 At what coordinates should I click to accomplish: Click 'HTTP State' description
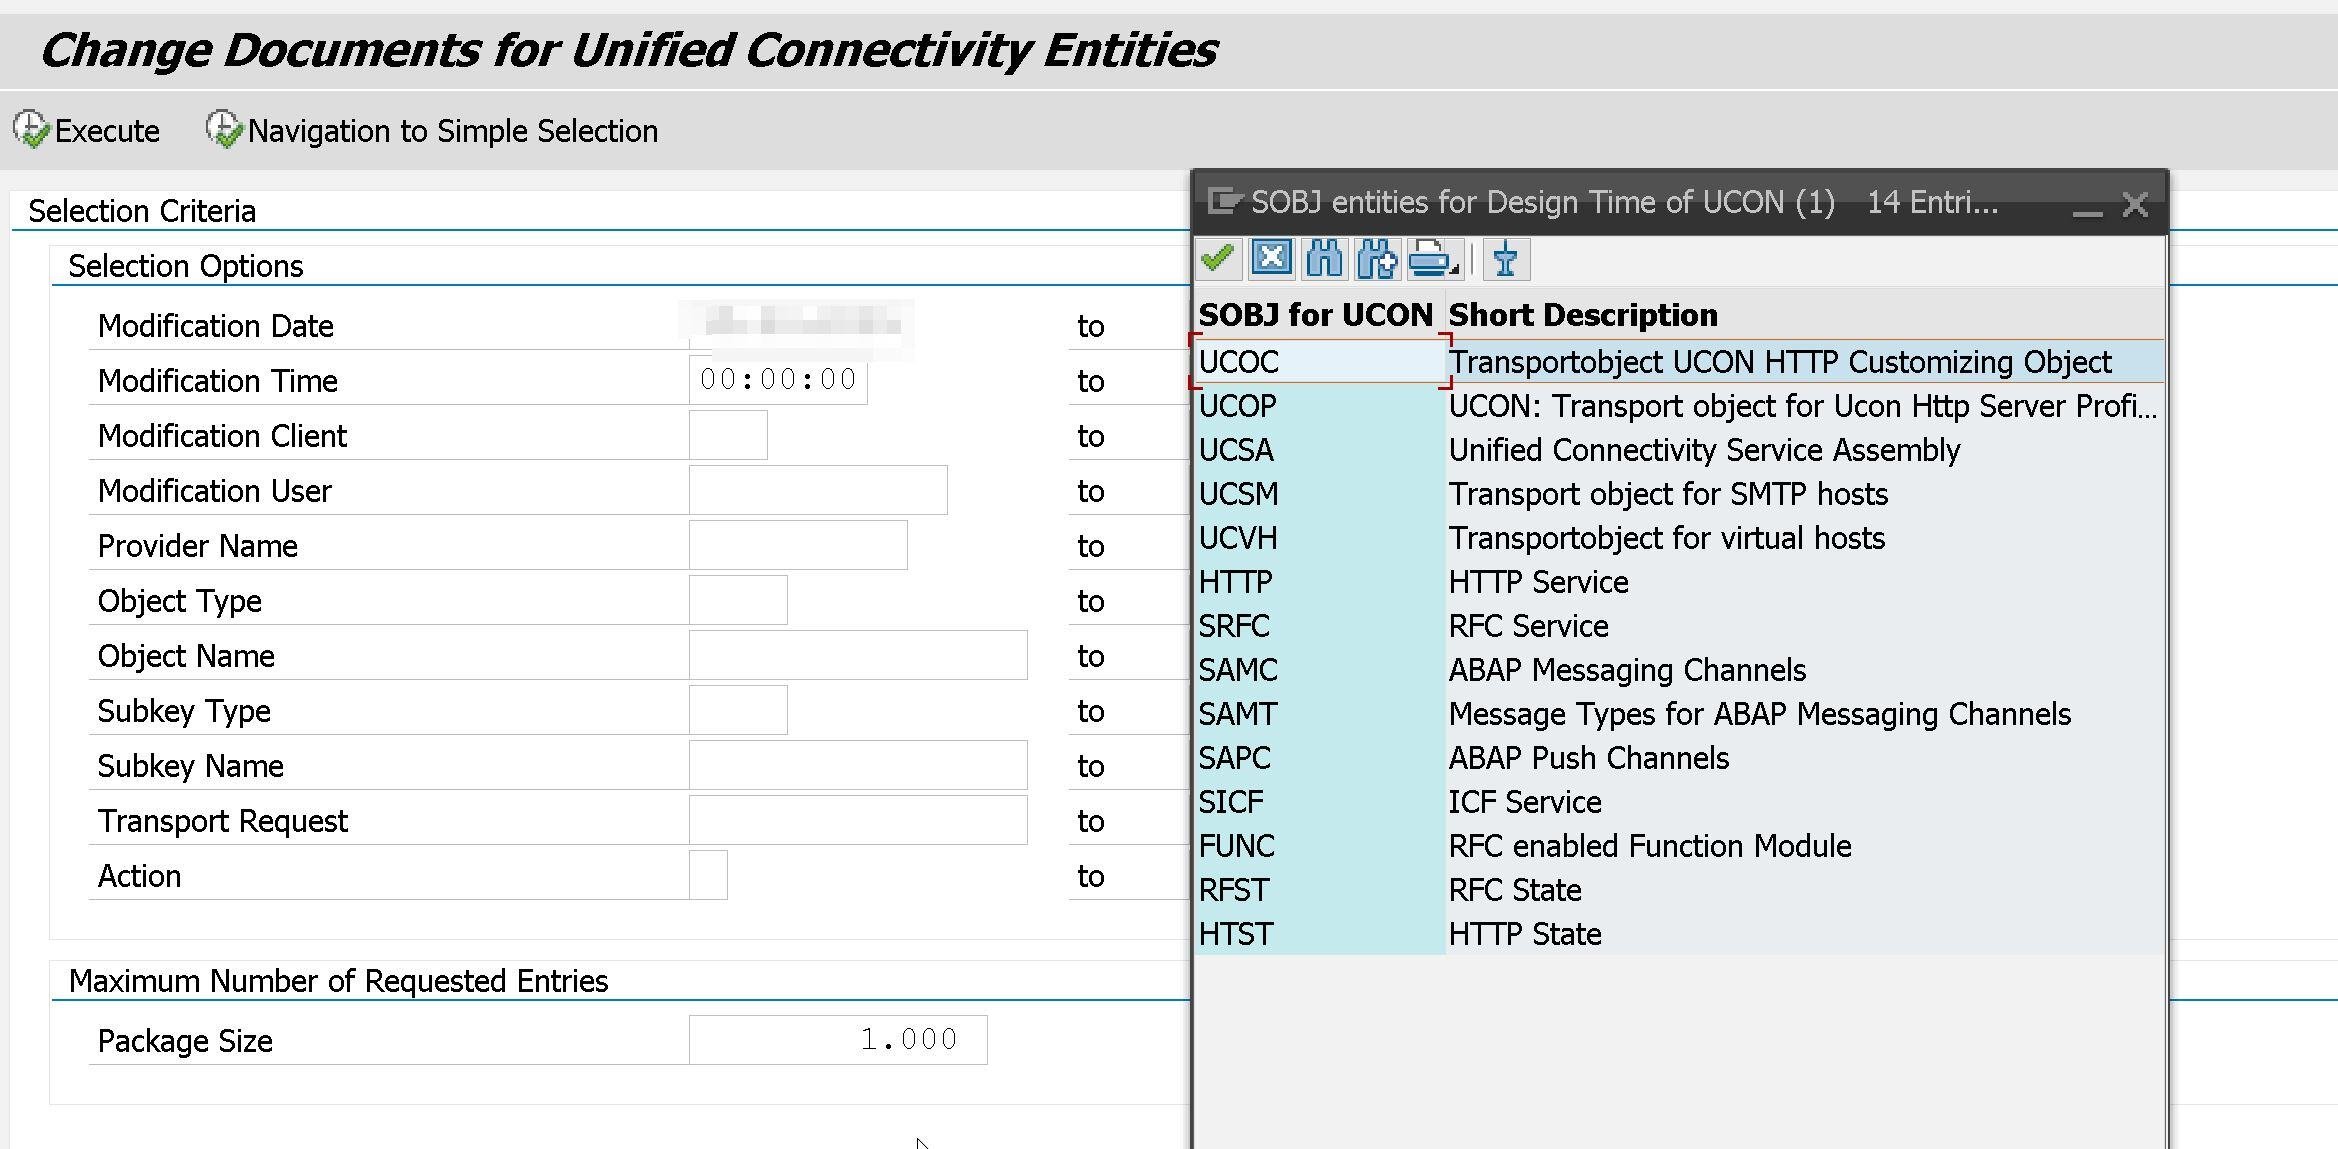pyautogui.click(x=1525, y=934)
